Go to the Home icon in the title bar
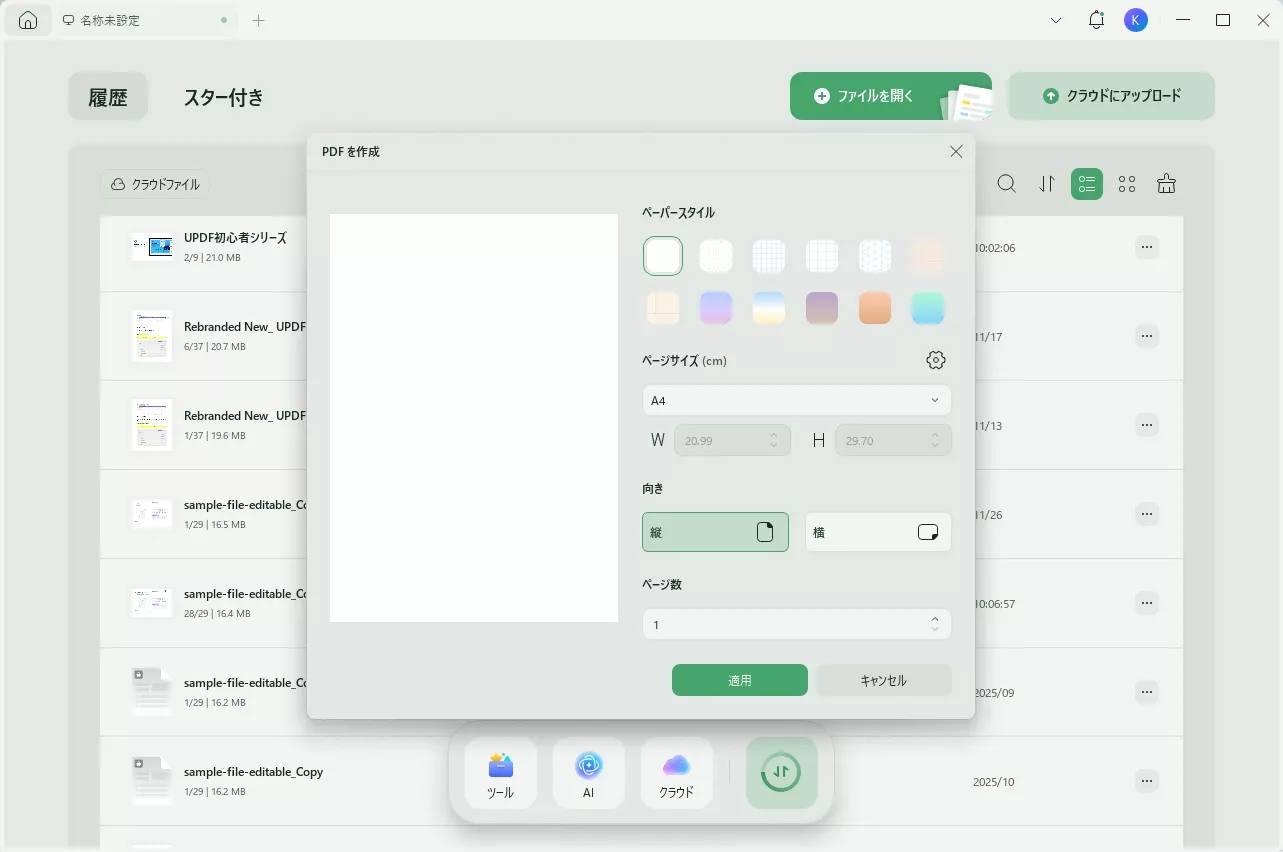Screen dimensions: 1283x852 (28, 20)
